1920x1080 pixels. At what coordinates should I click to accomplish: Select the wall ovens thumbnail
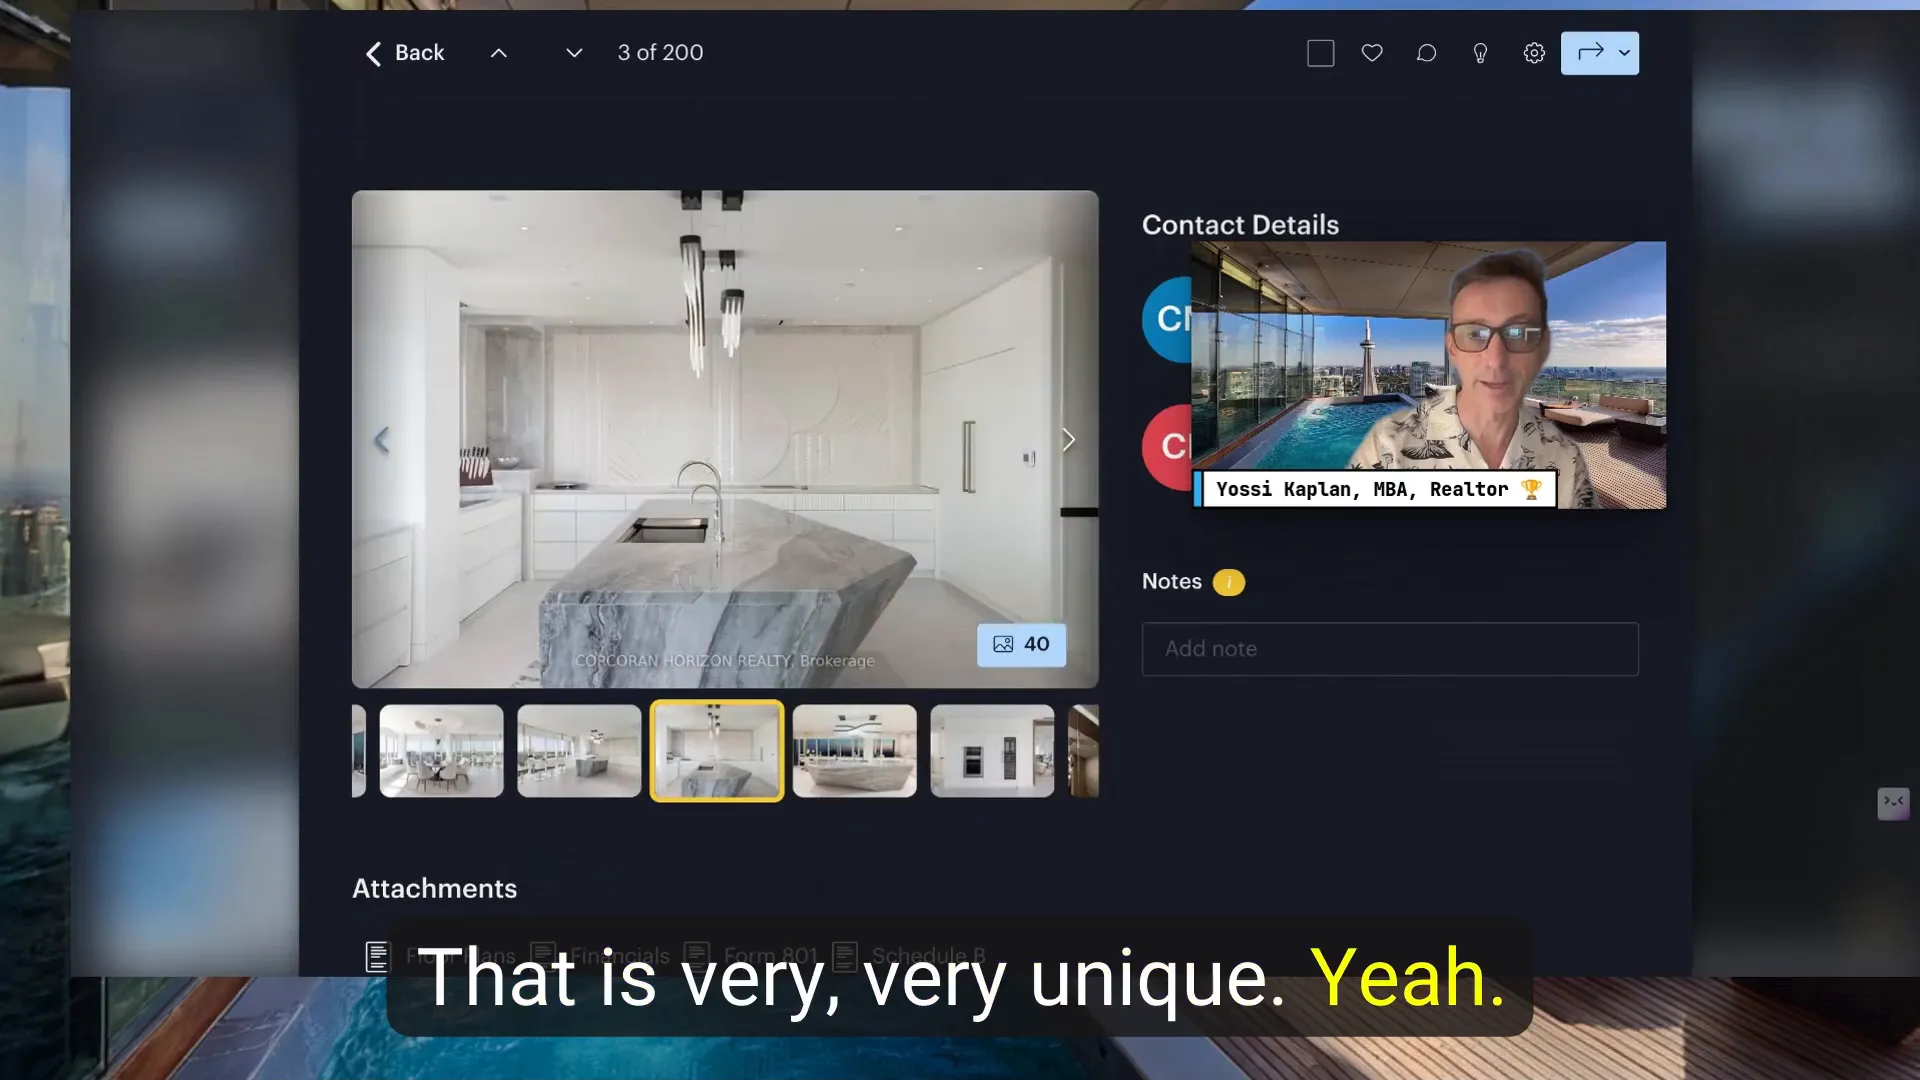[992, 751]
